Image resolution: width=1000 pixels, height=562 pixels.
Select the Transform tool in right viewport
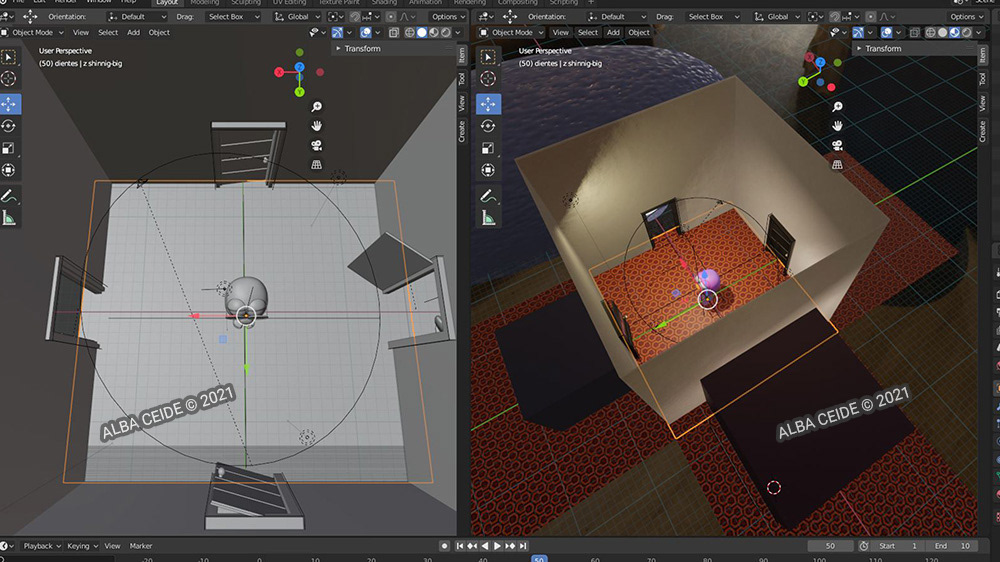[489, 170]
